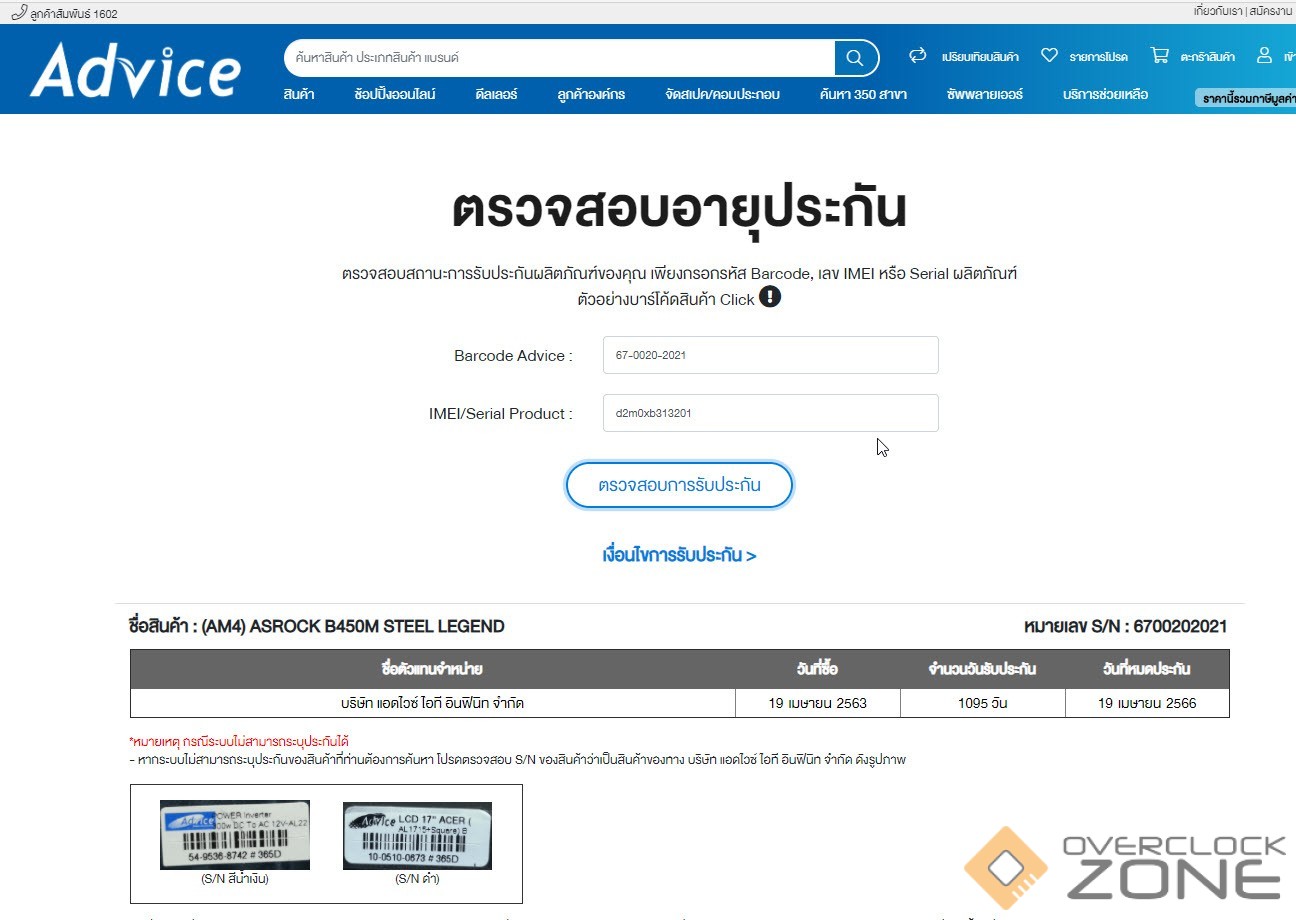
Task: Click the user account icon
Action: [x=1265, y=56]
